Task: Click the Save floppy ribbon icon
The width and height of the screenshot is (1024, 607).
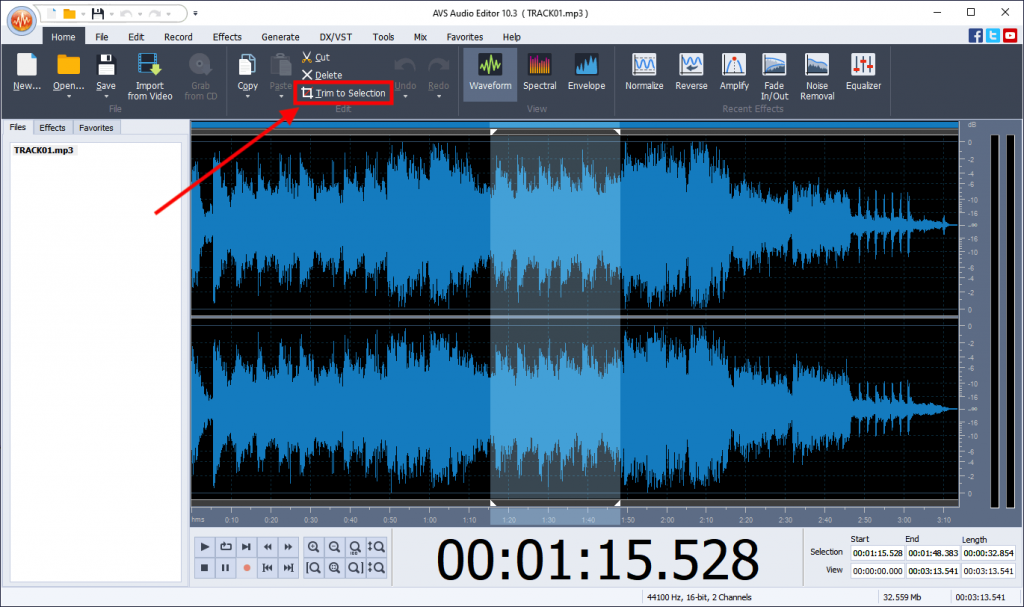Action: coord(106,65)
